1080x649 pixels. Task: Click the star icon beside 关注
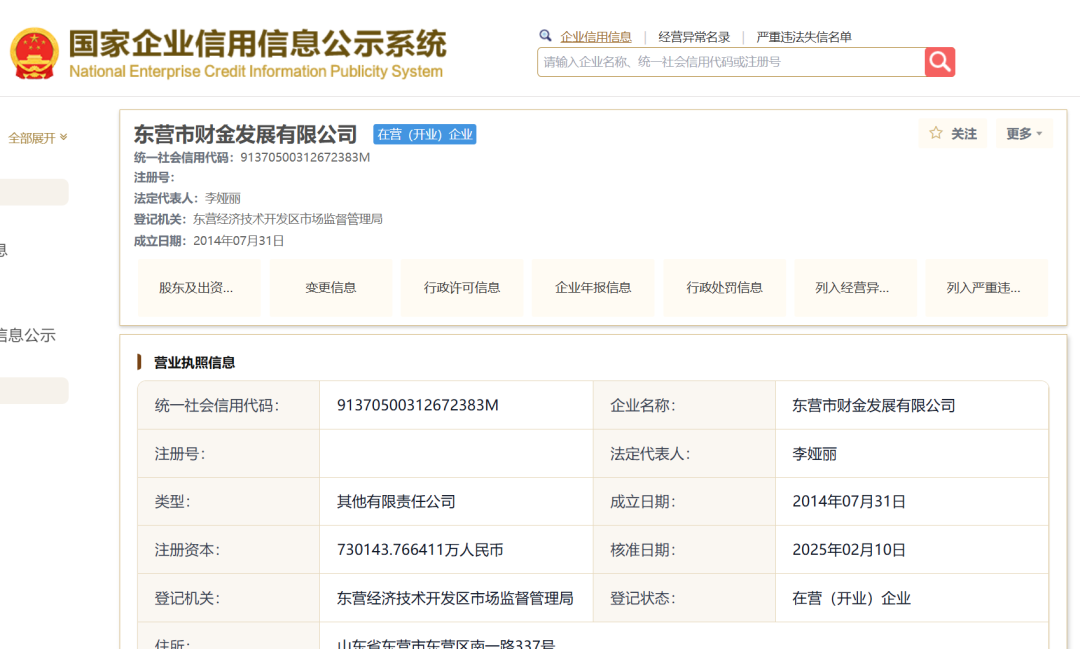pos(936,133)
